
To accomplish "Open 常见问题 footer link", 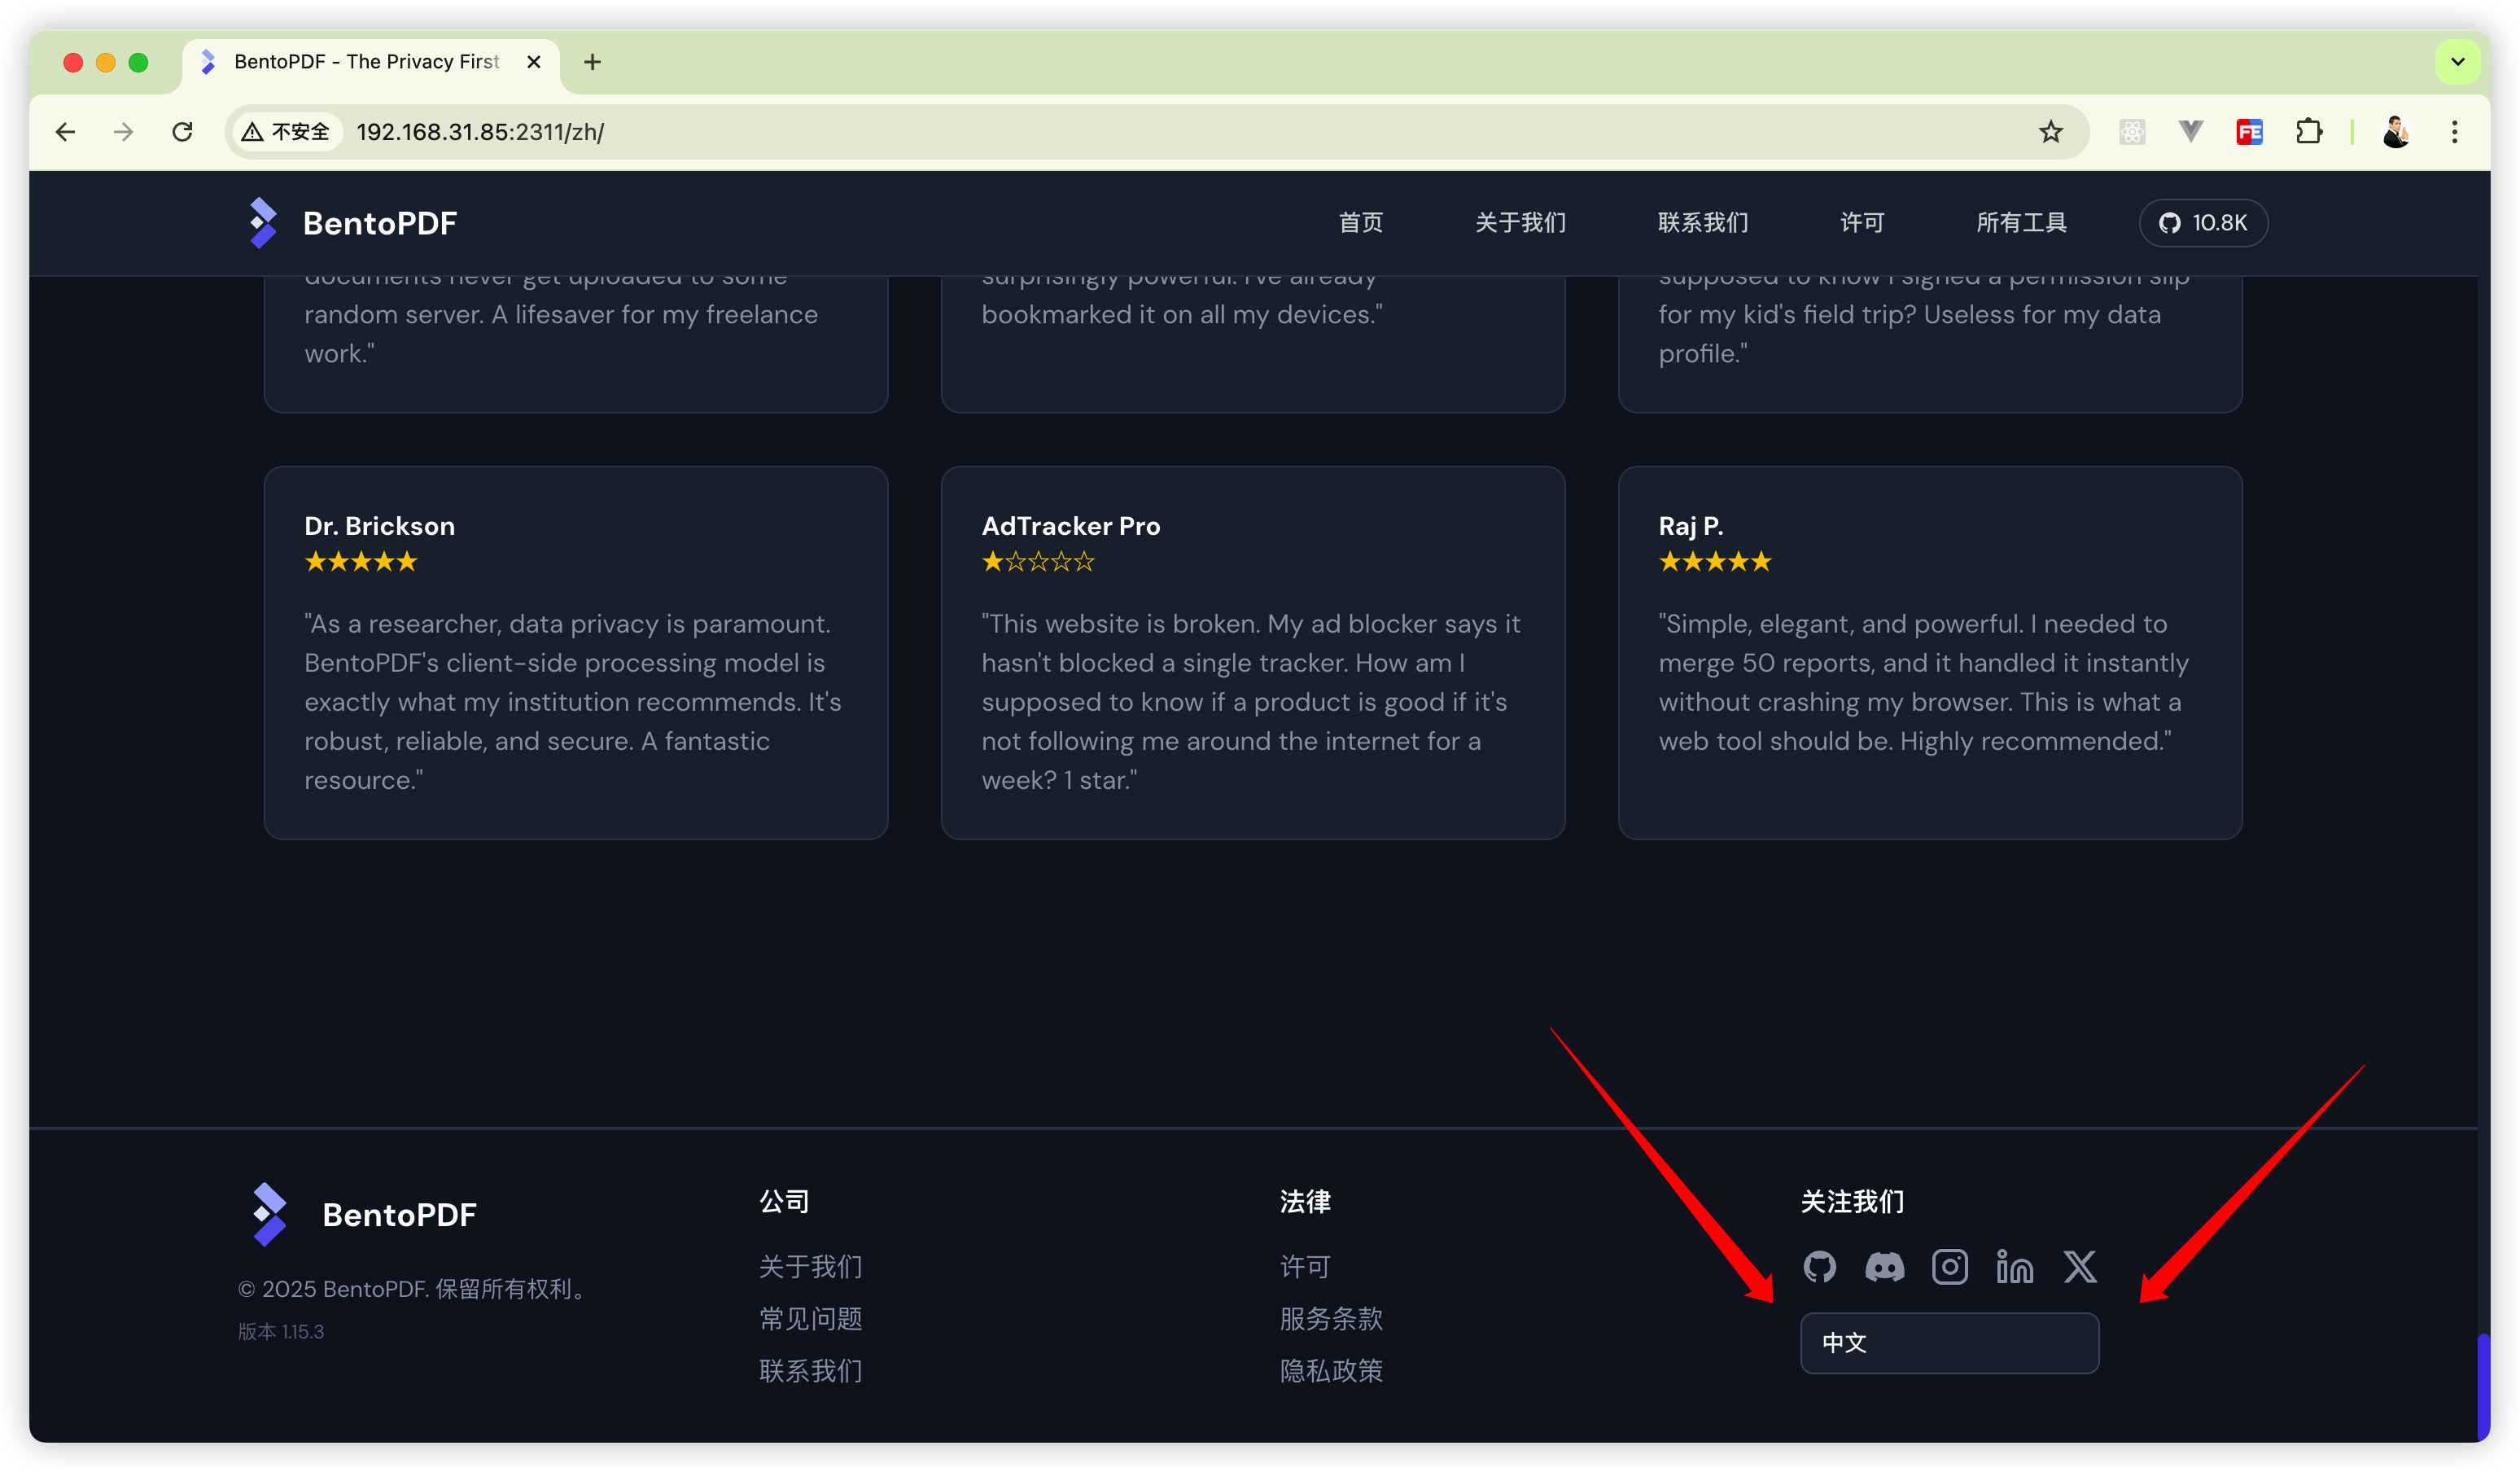I will click(810, 1319).
